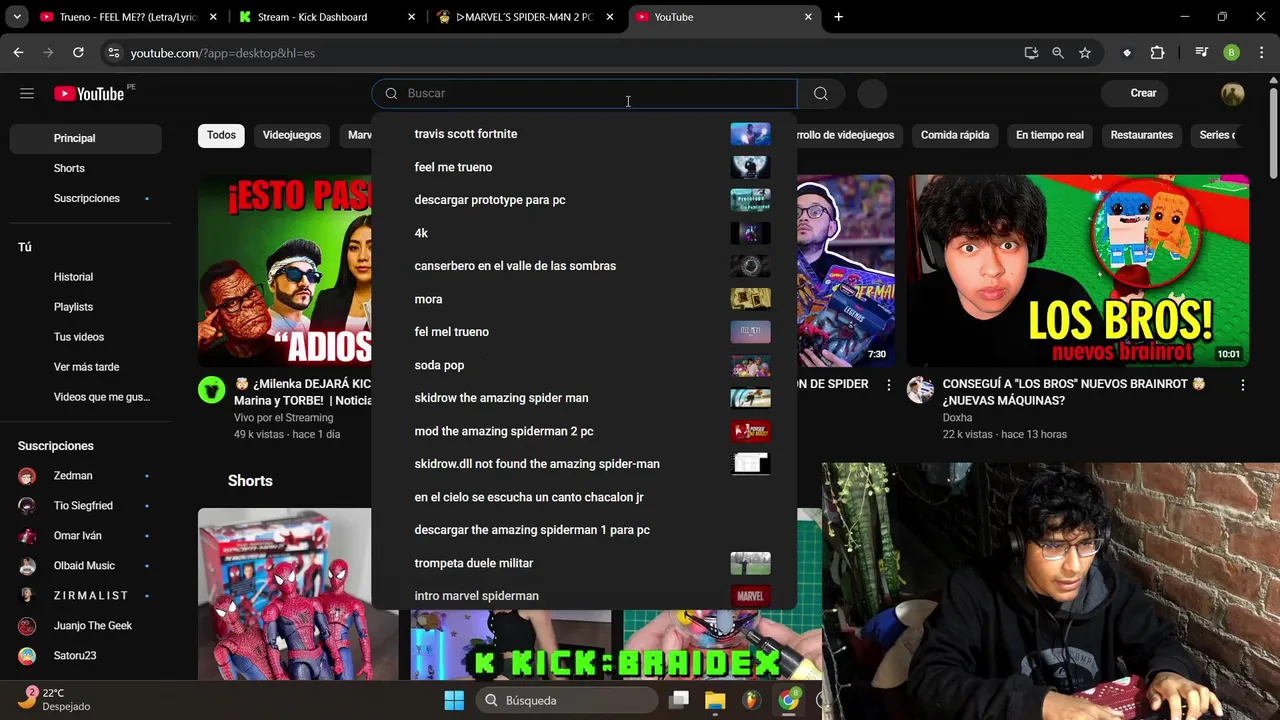Screen dimensions: 1280x720
Task: Click Doxha channel avatar
Action: pyautogui.click(x=920, y=390)
